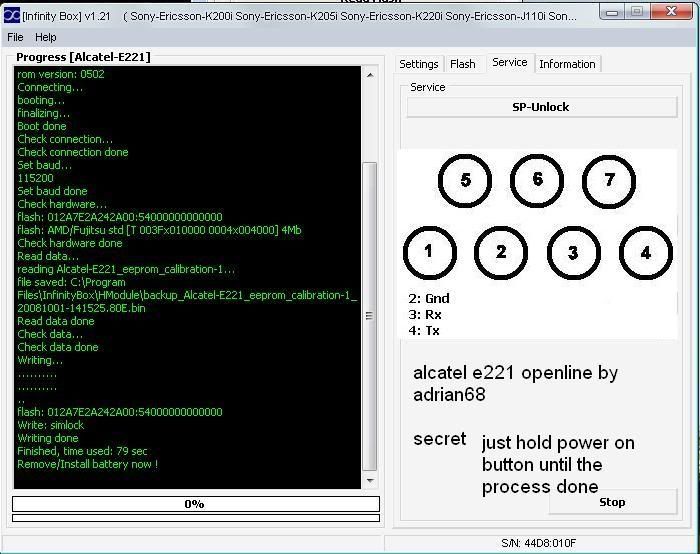This screenshot has width=700, height=554.
Task: Click pin circle number 6 in diagram
Action: (537, 180)
